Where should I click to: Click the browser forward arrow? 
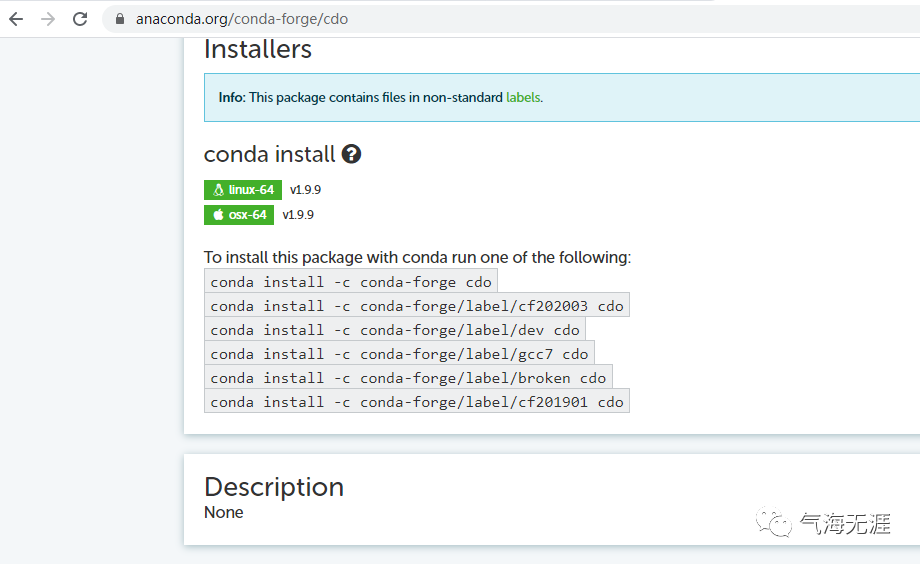tap(48, 19)
